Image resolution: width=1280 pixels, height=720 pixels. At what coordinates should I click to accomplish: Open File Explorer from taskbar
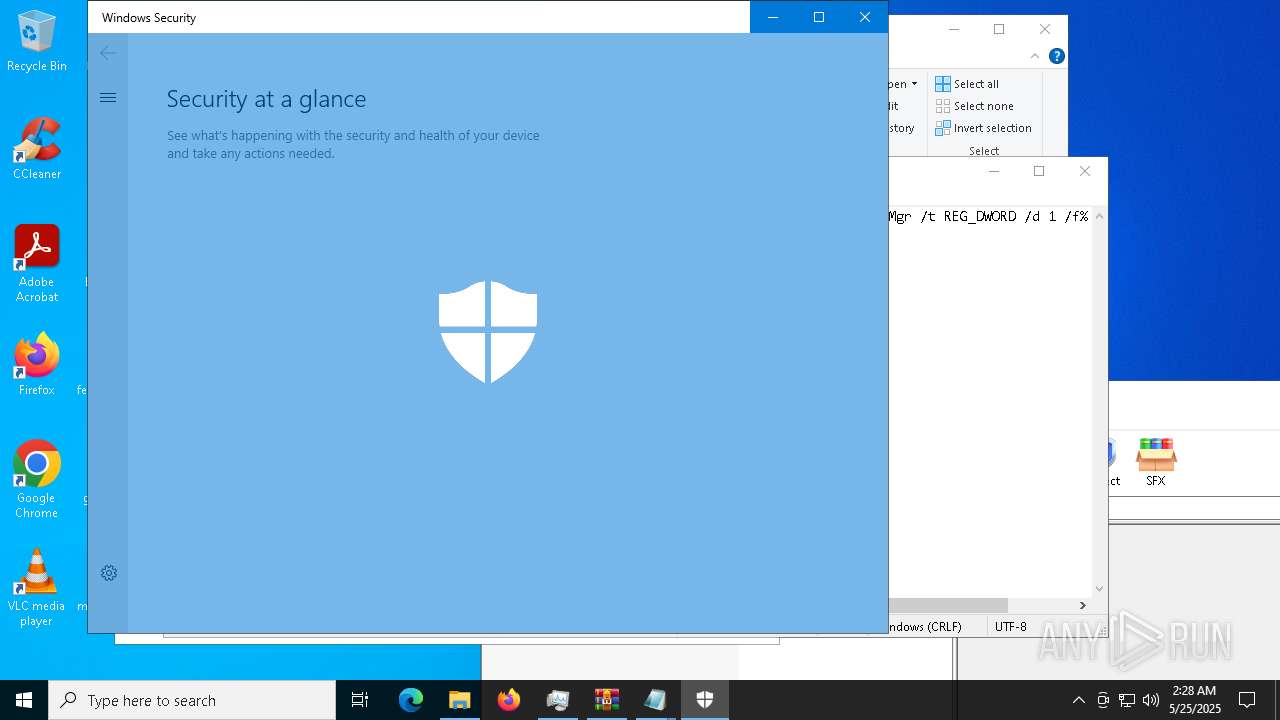460,700
